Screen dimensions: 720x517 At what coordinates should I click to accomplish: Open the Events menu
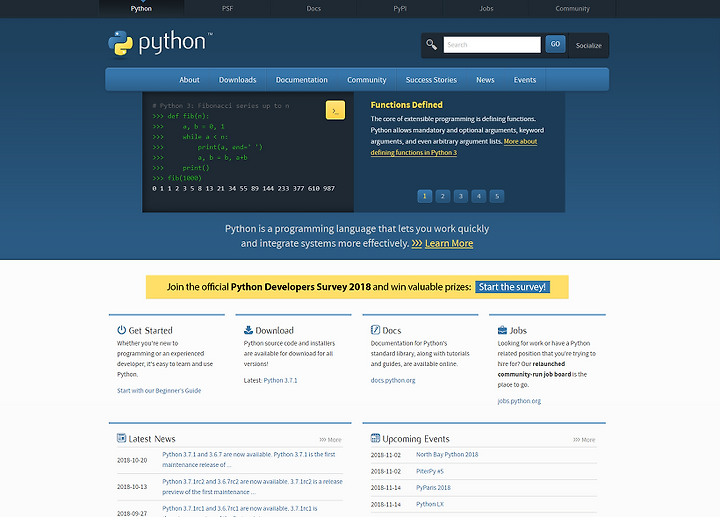coord(525,80)
